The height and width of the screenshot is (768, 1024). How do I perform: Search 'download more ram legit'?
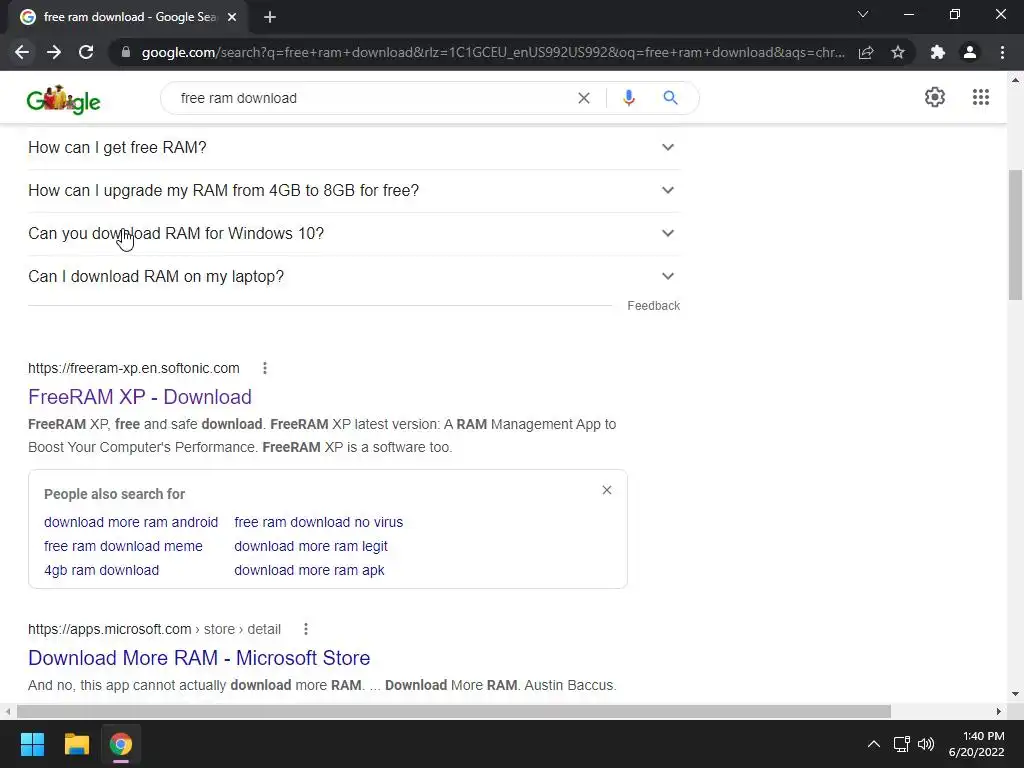tap(311, 546)
